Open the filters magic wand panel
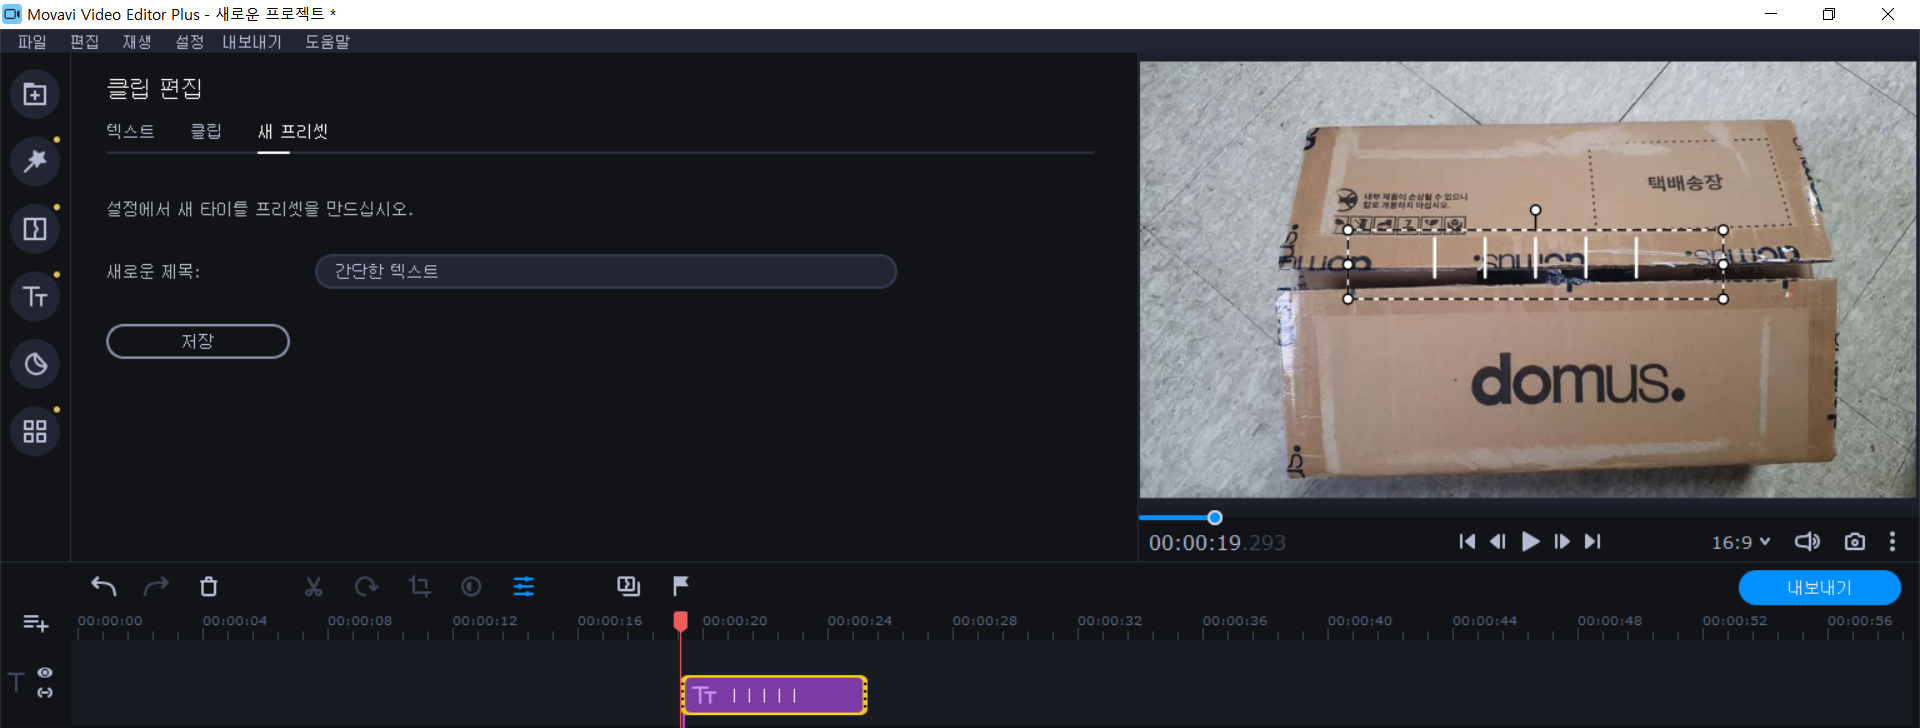 tap(35, 161)
